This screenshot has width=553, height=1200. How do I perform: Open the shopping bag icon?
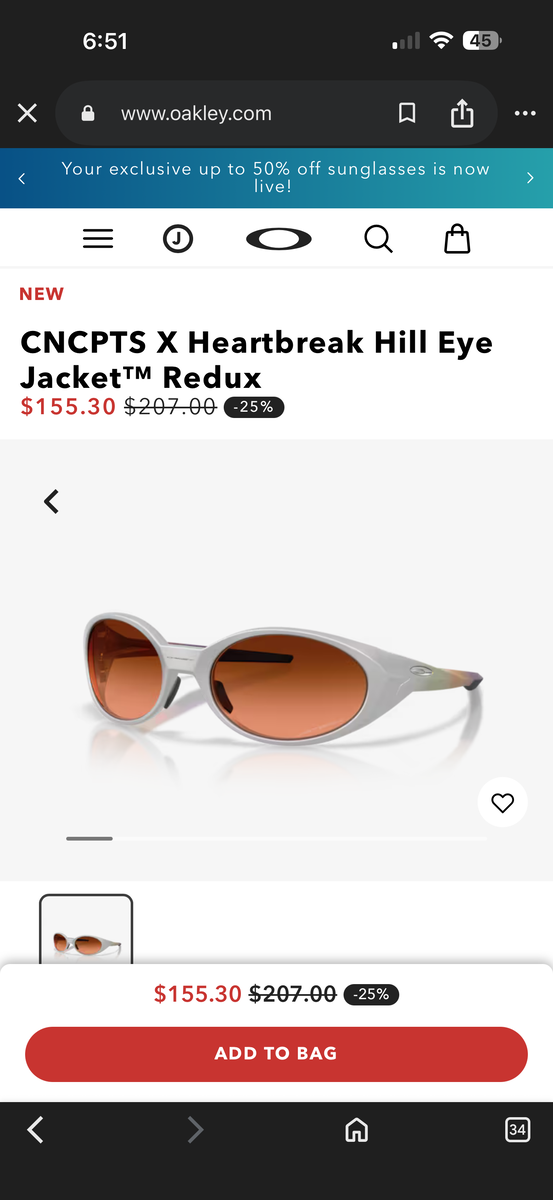pos(457,239)
